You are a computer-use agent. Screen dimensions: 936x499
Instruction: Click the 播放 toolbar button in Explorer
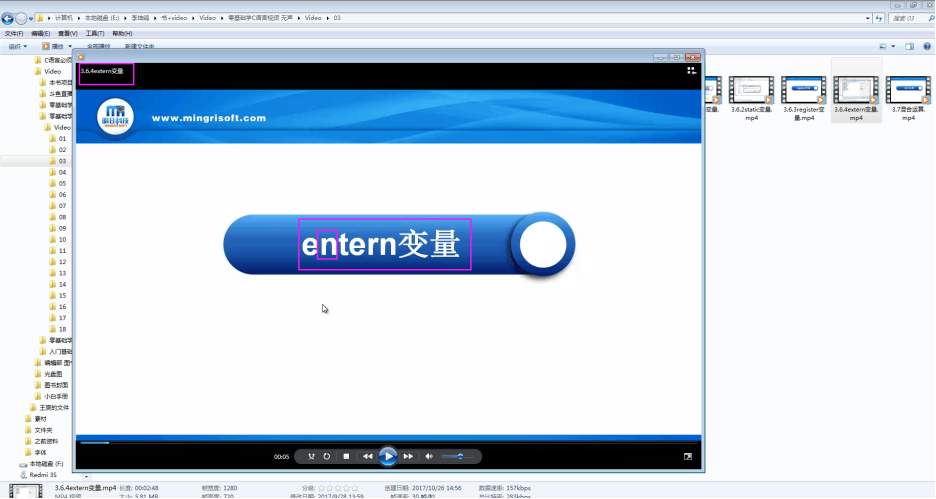click(53, 47)
